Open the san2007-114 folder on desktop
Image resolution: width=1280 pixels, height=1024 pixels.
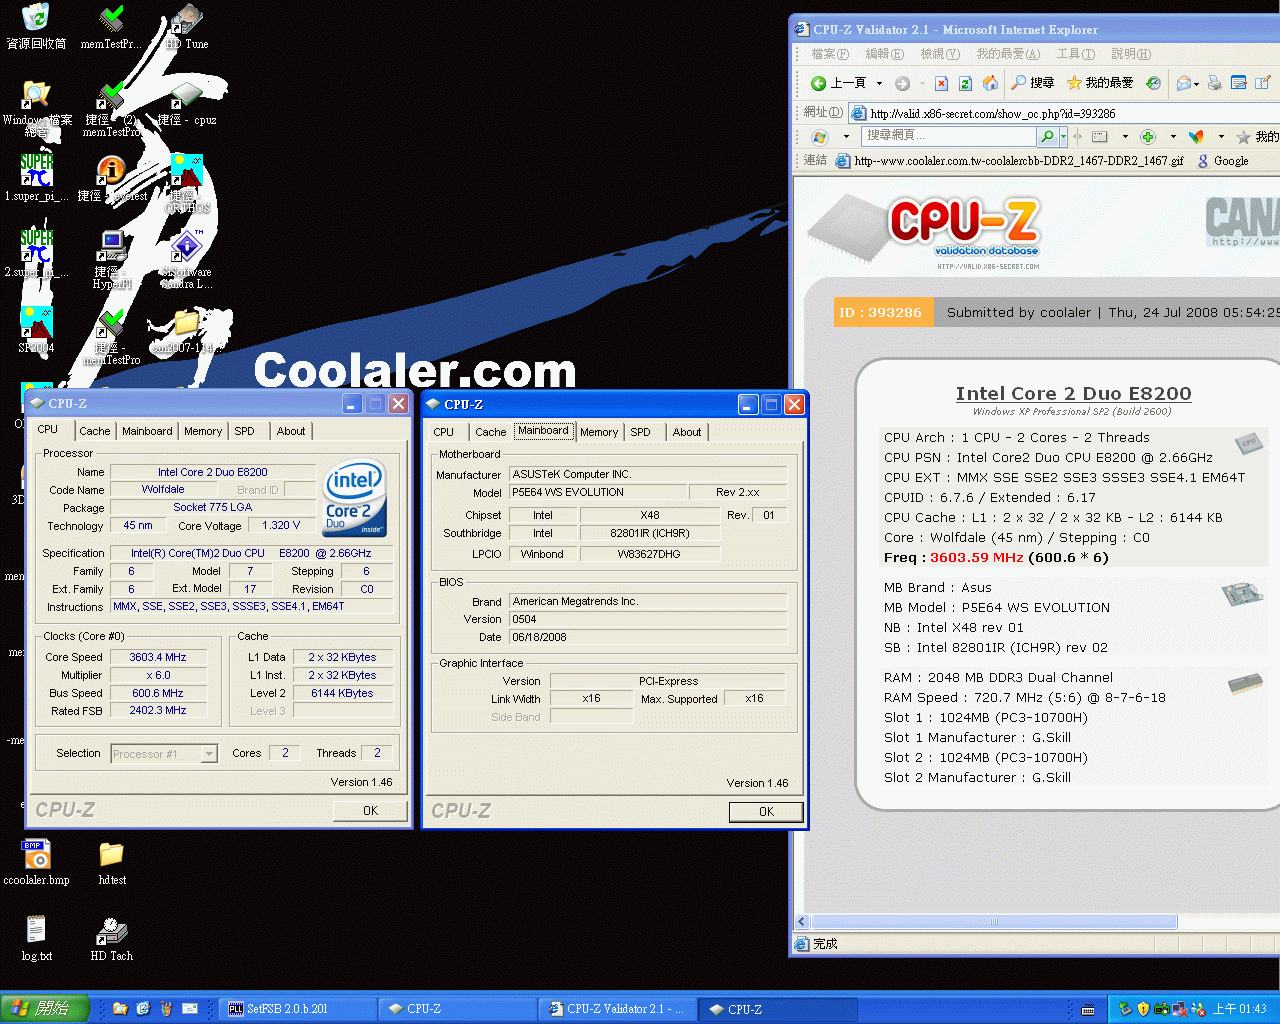tap(186, 324)
